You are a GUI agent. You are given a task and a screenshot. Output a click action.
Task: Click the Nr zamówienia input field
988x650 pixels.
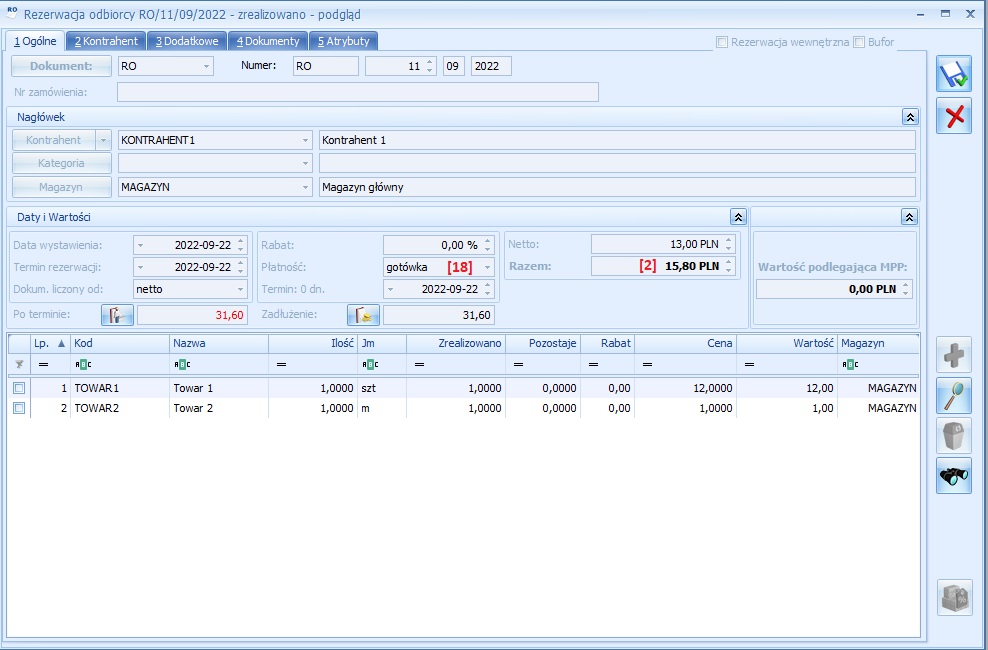tap(357, 92)
